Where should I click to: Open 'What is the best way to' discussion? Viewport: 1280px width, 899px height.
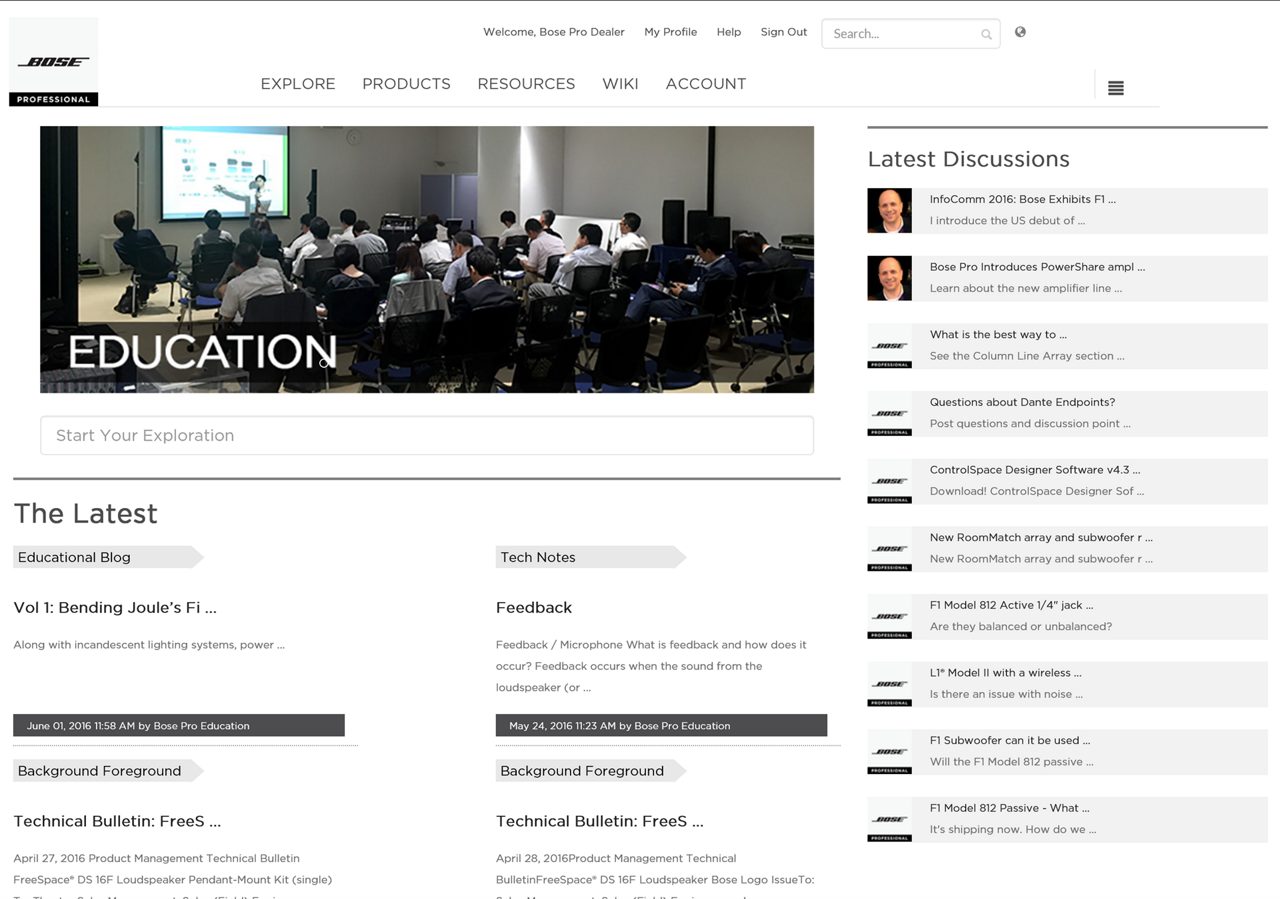[998, 335]
